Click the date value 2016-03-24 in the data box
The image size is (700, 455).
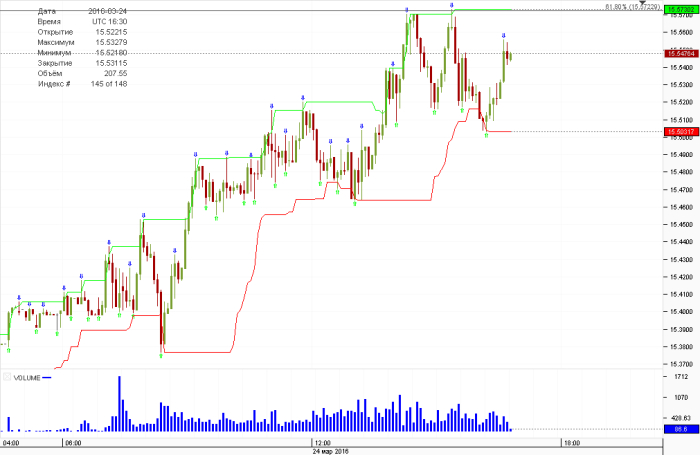click(x=108, y=11)
